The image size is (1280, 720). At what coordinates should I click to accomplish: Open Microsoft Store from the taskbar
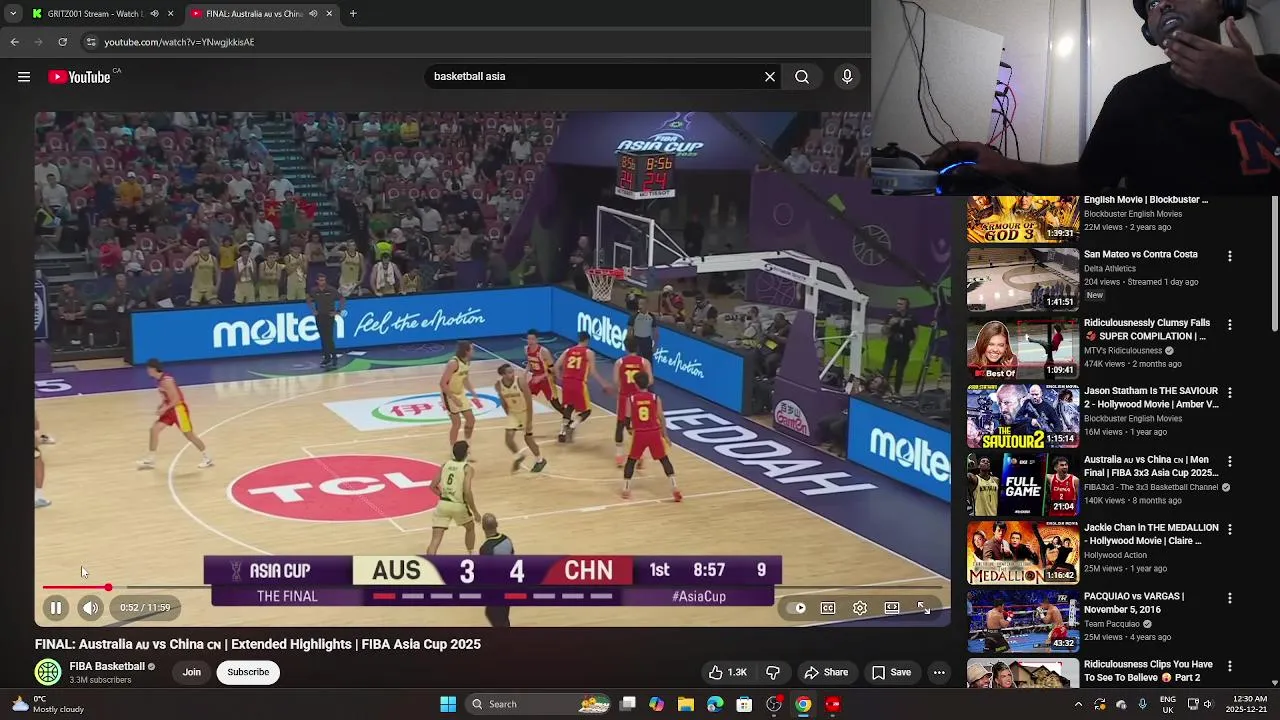(x=744, y=704)
